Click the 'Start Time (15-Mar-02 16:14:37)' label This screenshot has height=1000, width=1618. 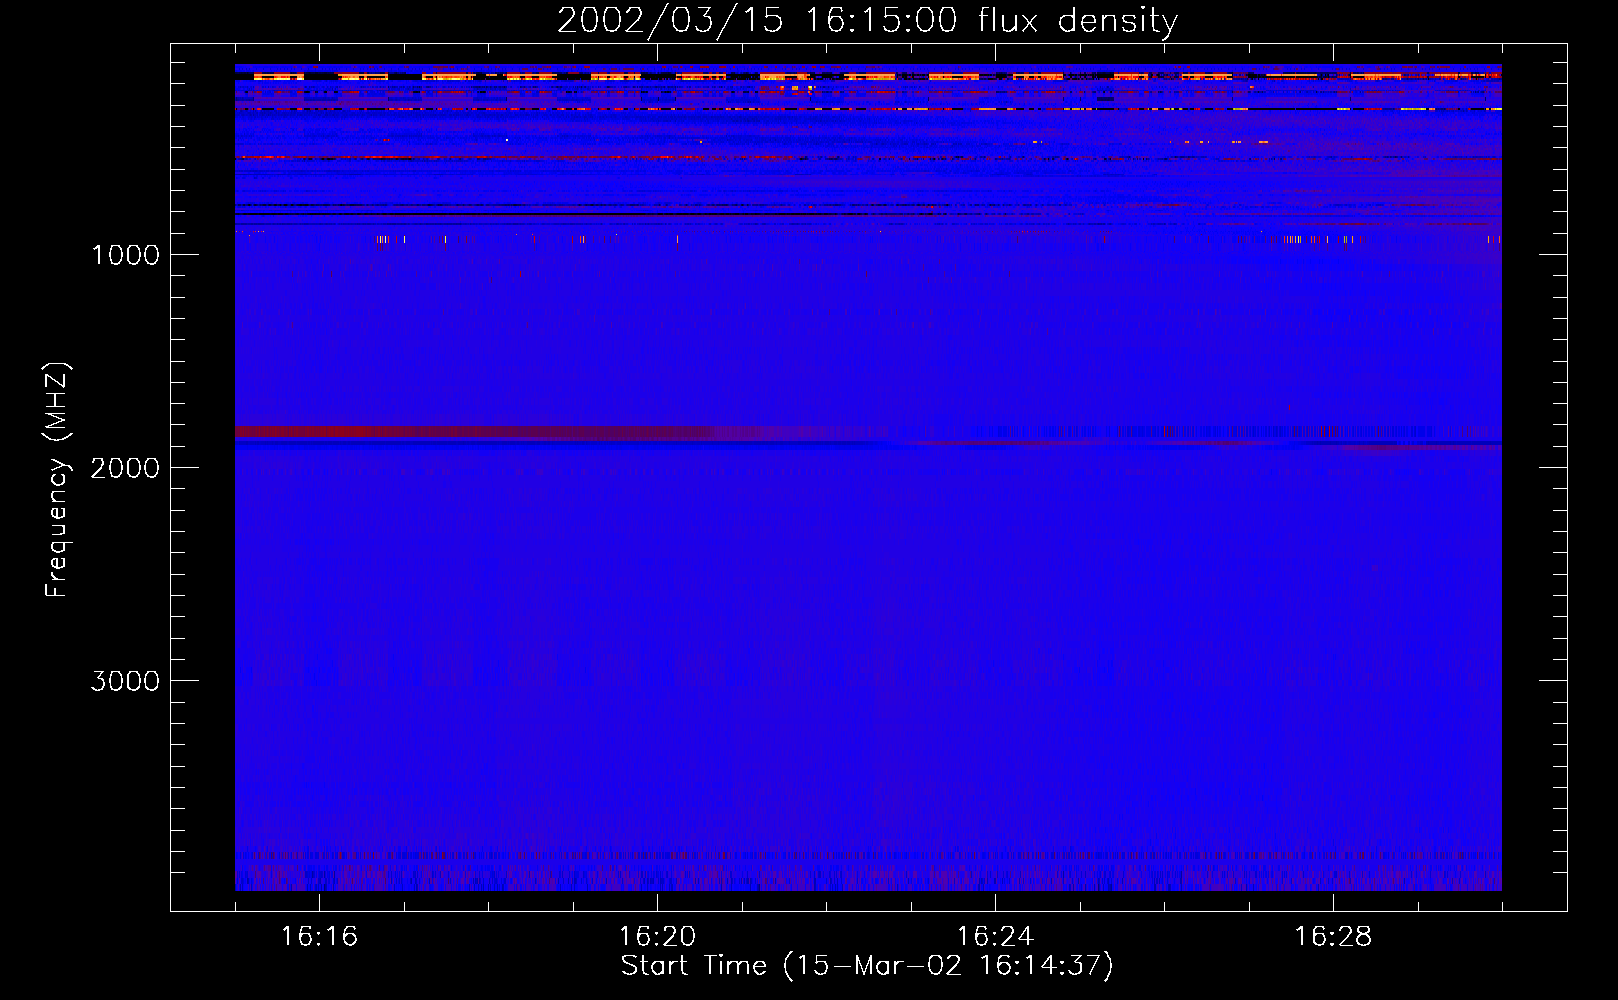(x=867, y=966)
